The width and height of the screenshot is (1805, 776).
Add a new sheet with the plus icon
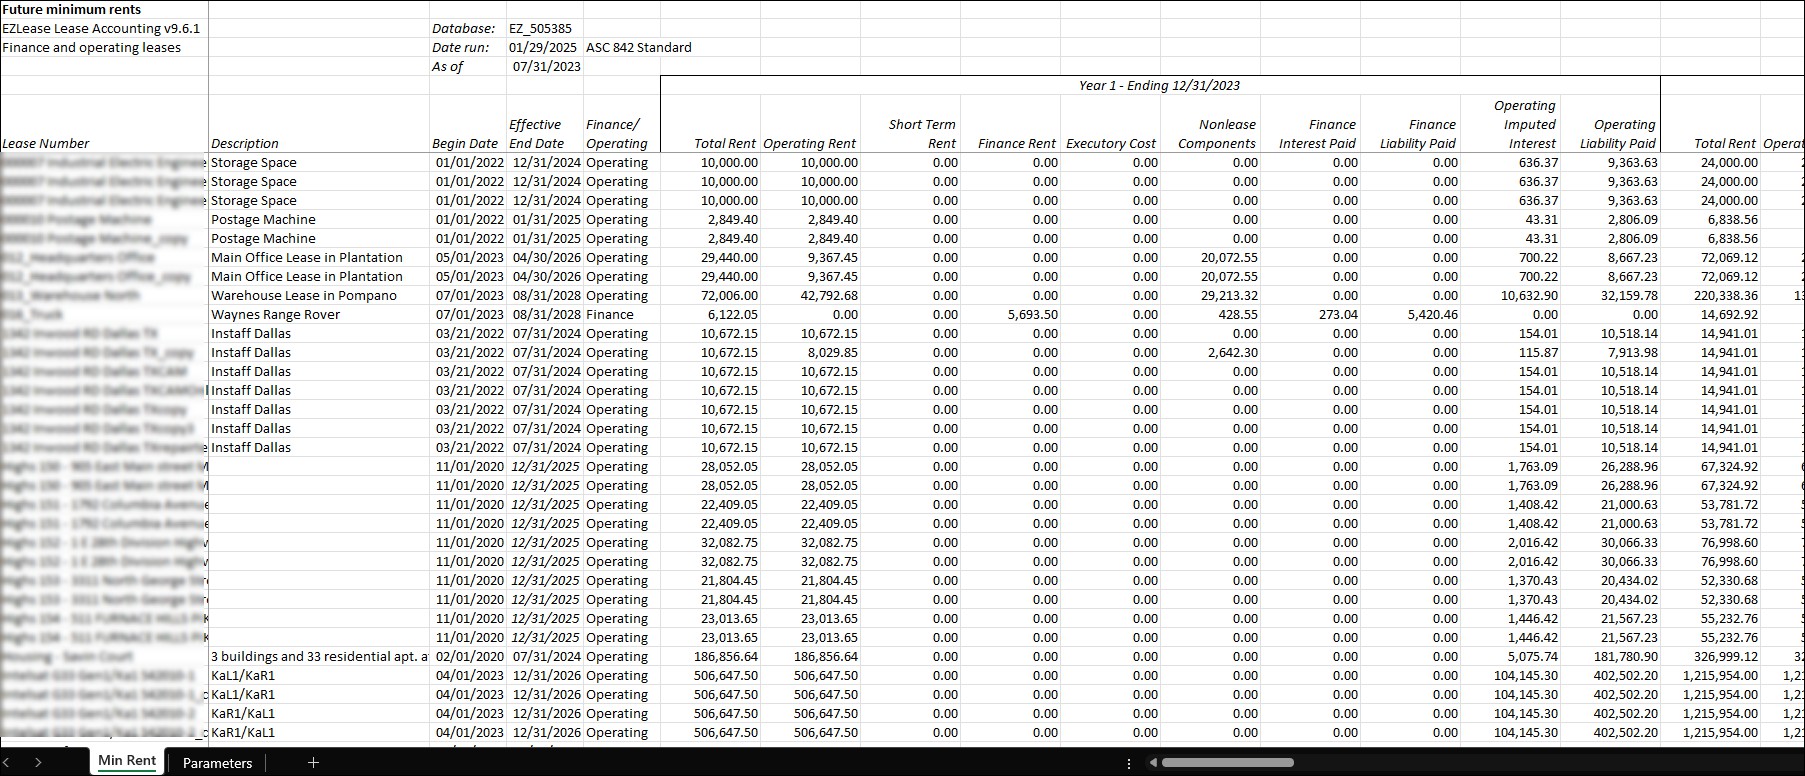[x=313, y=762]
